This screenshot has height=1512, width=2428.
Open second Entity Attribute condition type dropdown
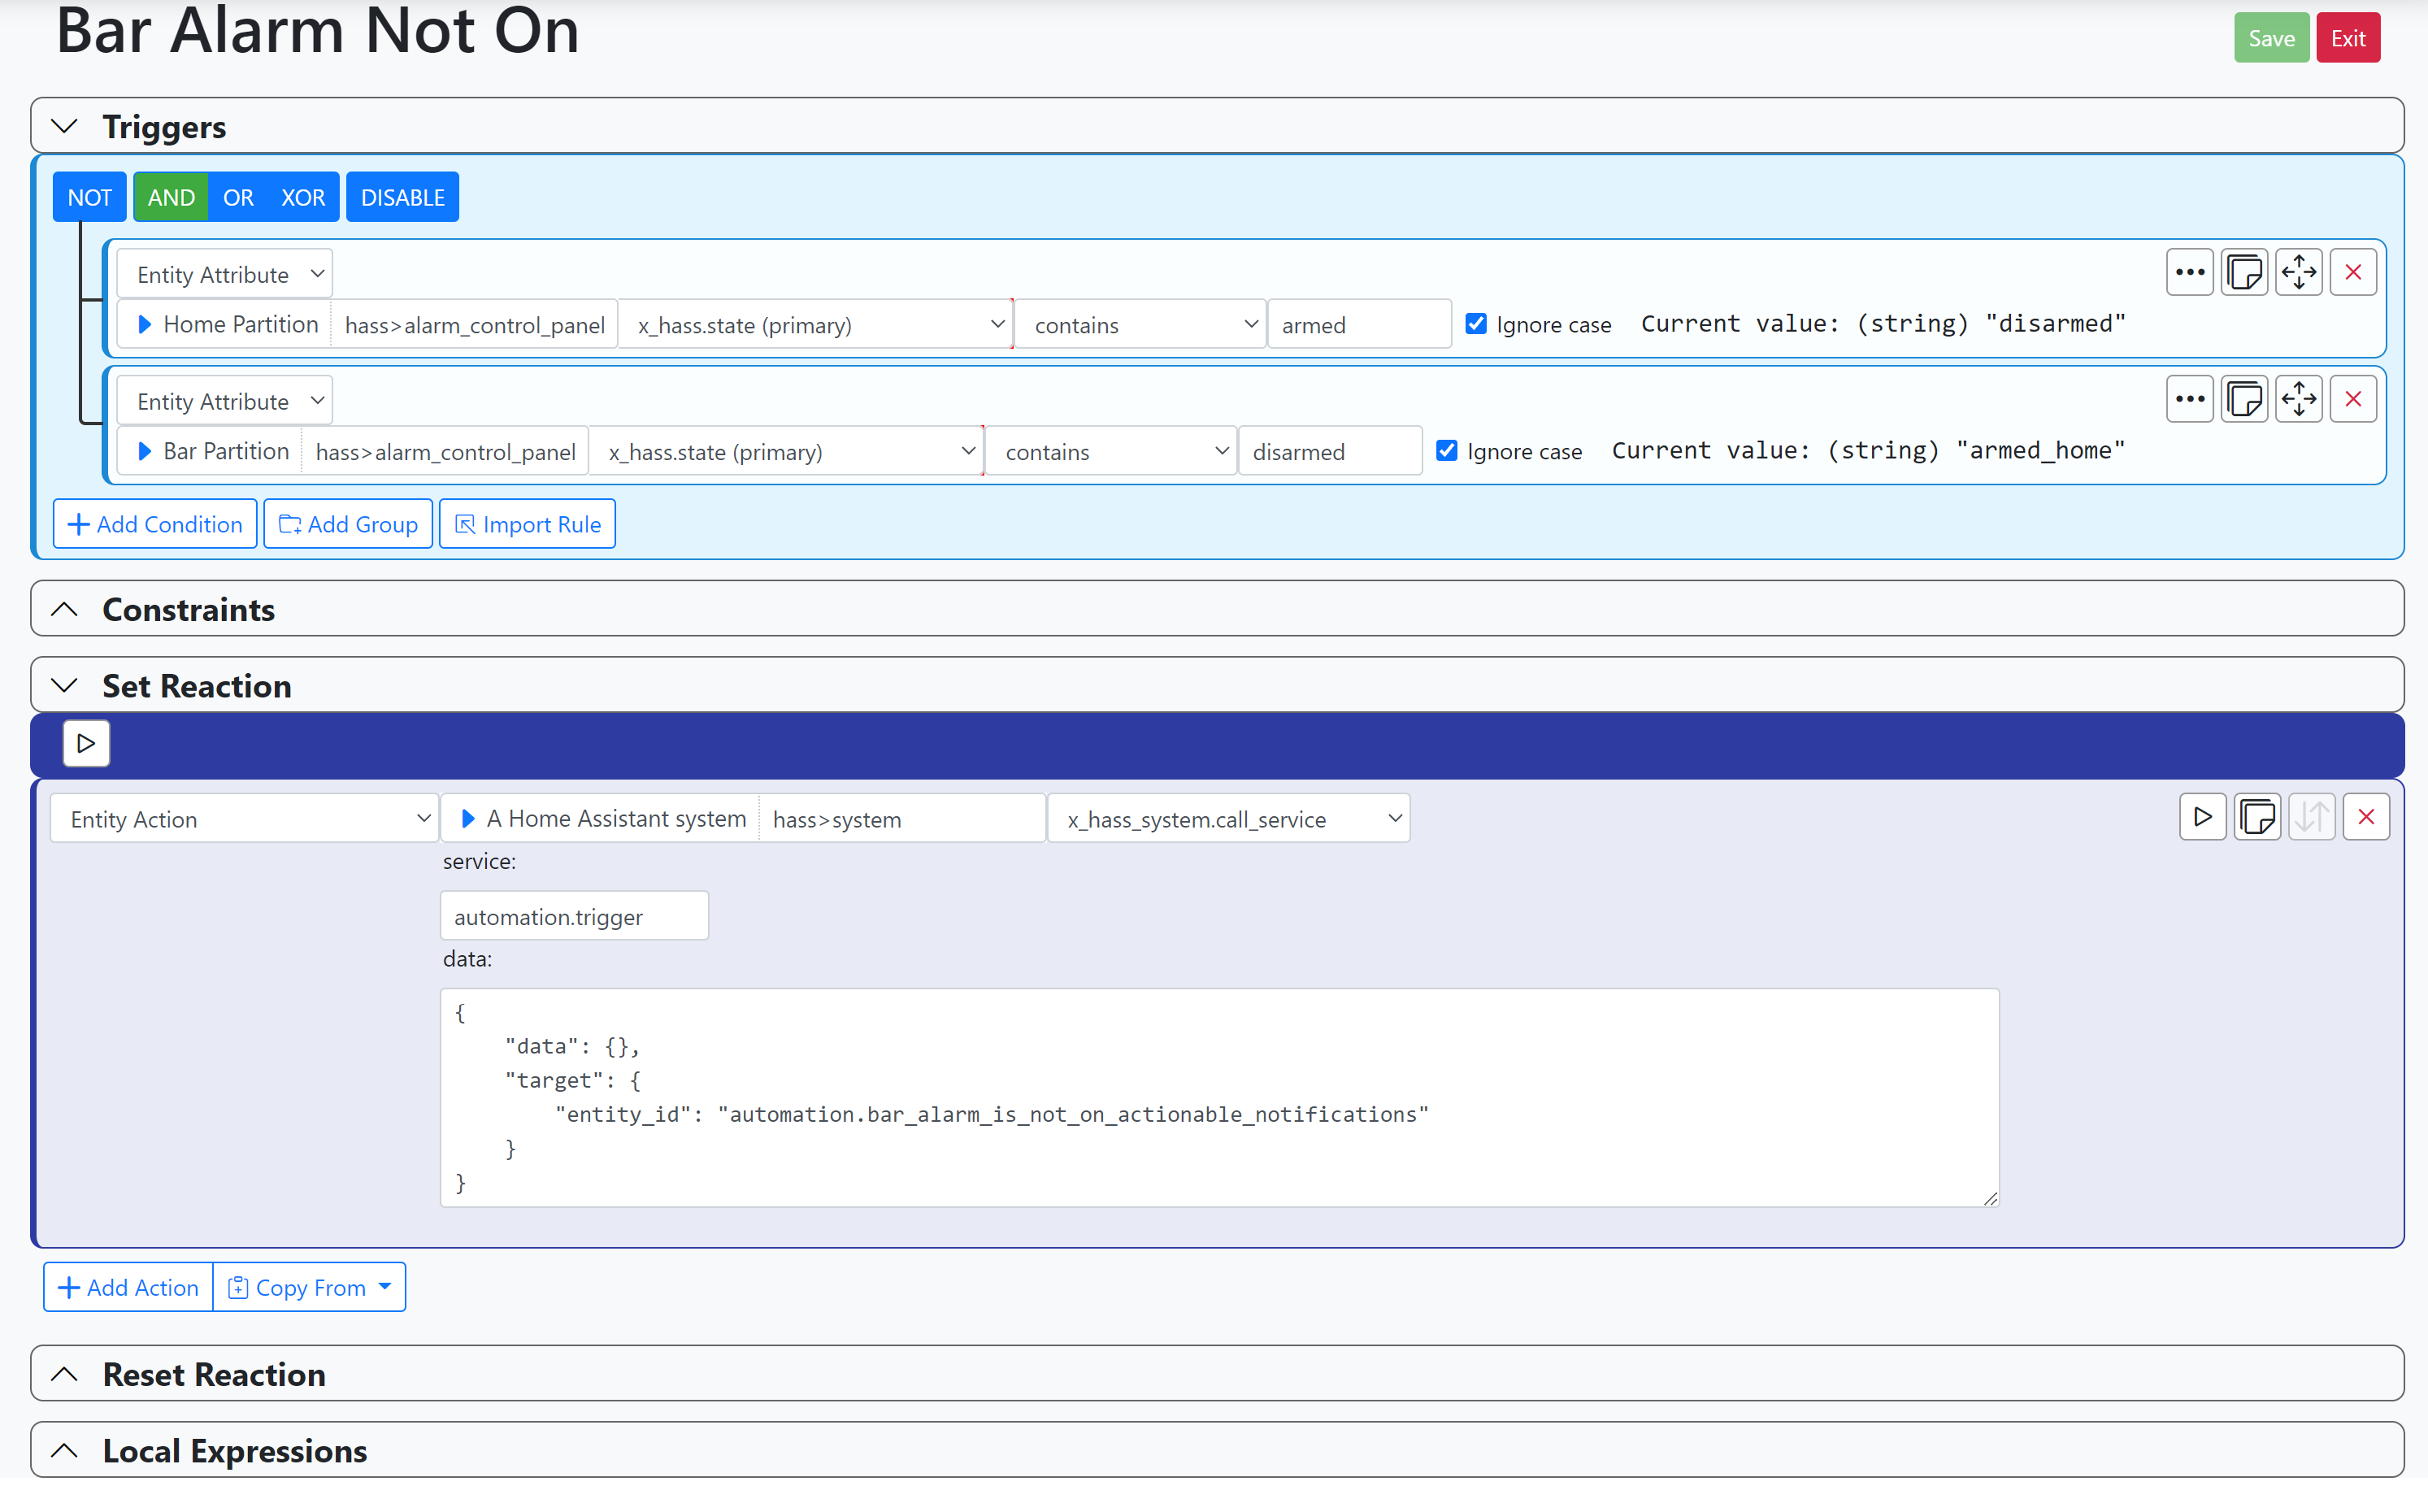pyautogui.click(x=225, y=401)
